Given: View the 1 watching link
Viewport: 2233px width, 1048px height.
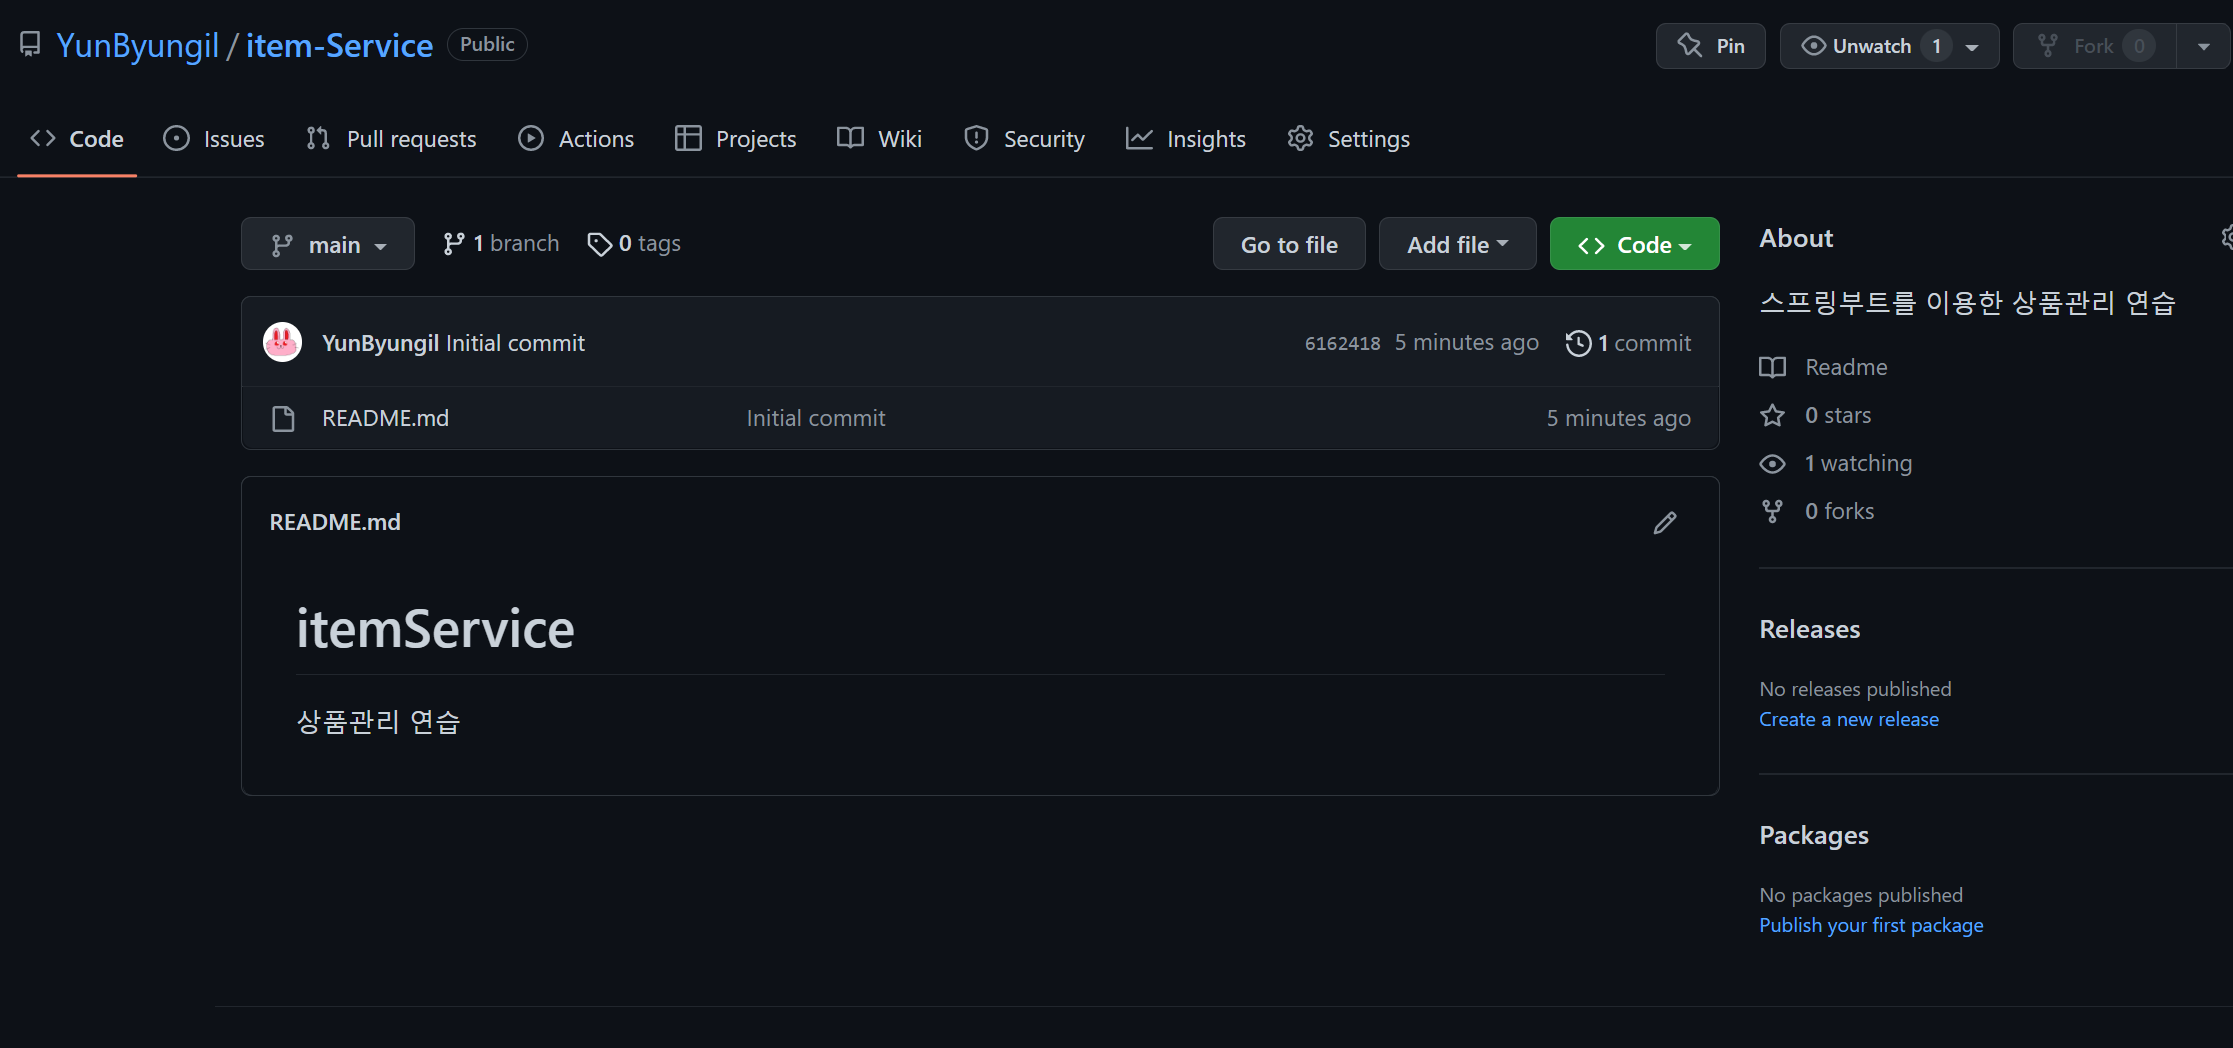Looking at the screenshot, I should (1835, 463).
